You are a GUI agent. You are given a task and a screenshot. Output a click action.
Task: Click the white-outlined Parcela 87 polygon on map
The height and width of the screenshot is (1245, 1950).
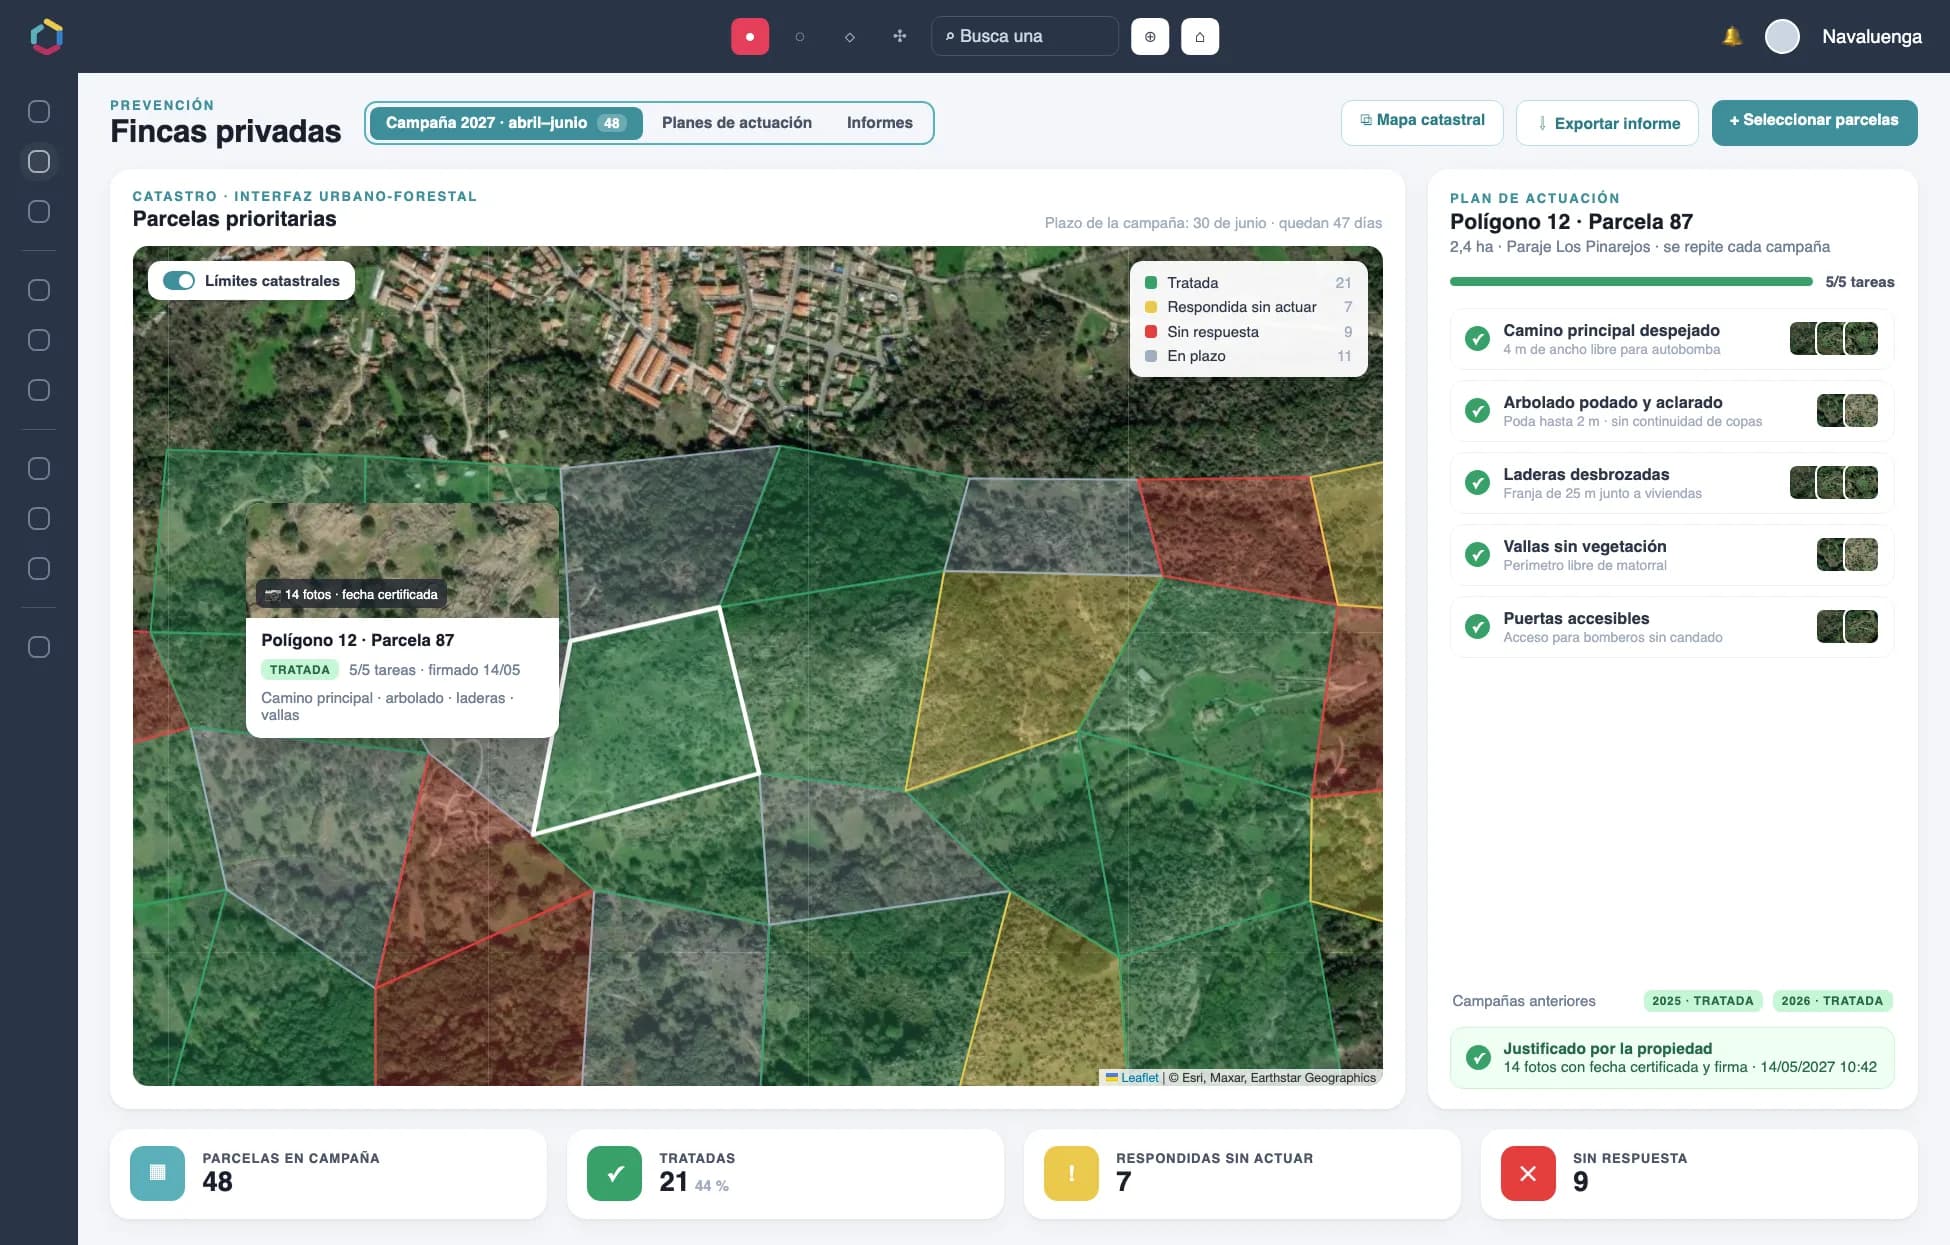pyautogui.click(x=648, y=718)
